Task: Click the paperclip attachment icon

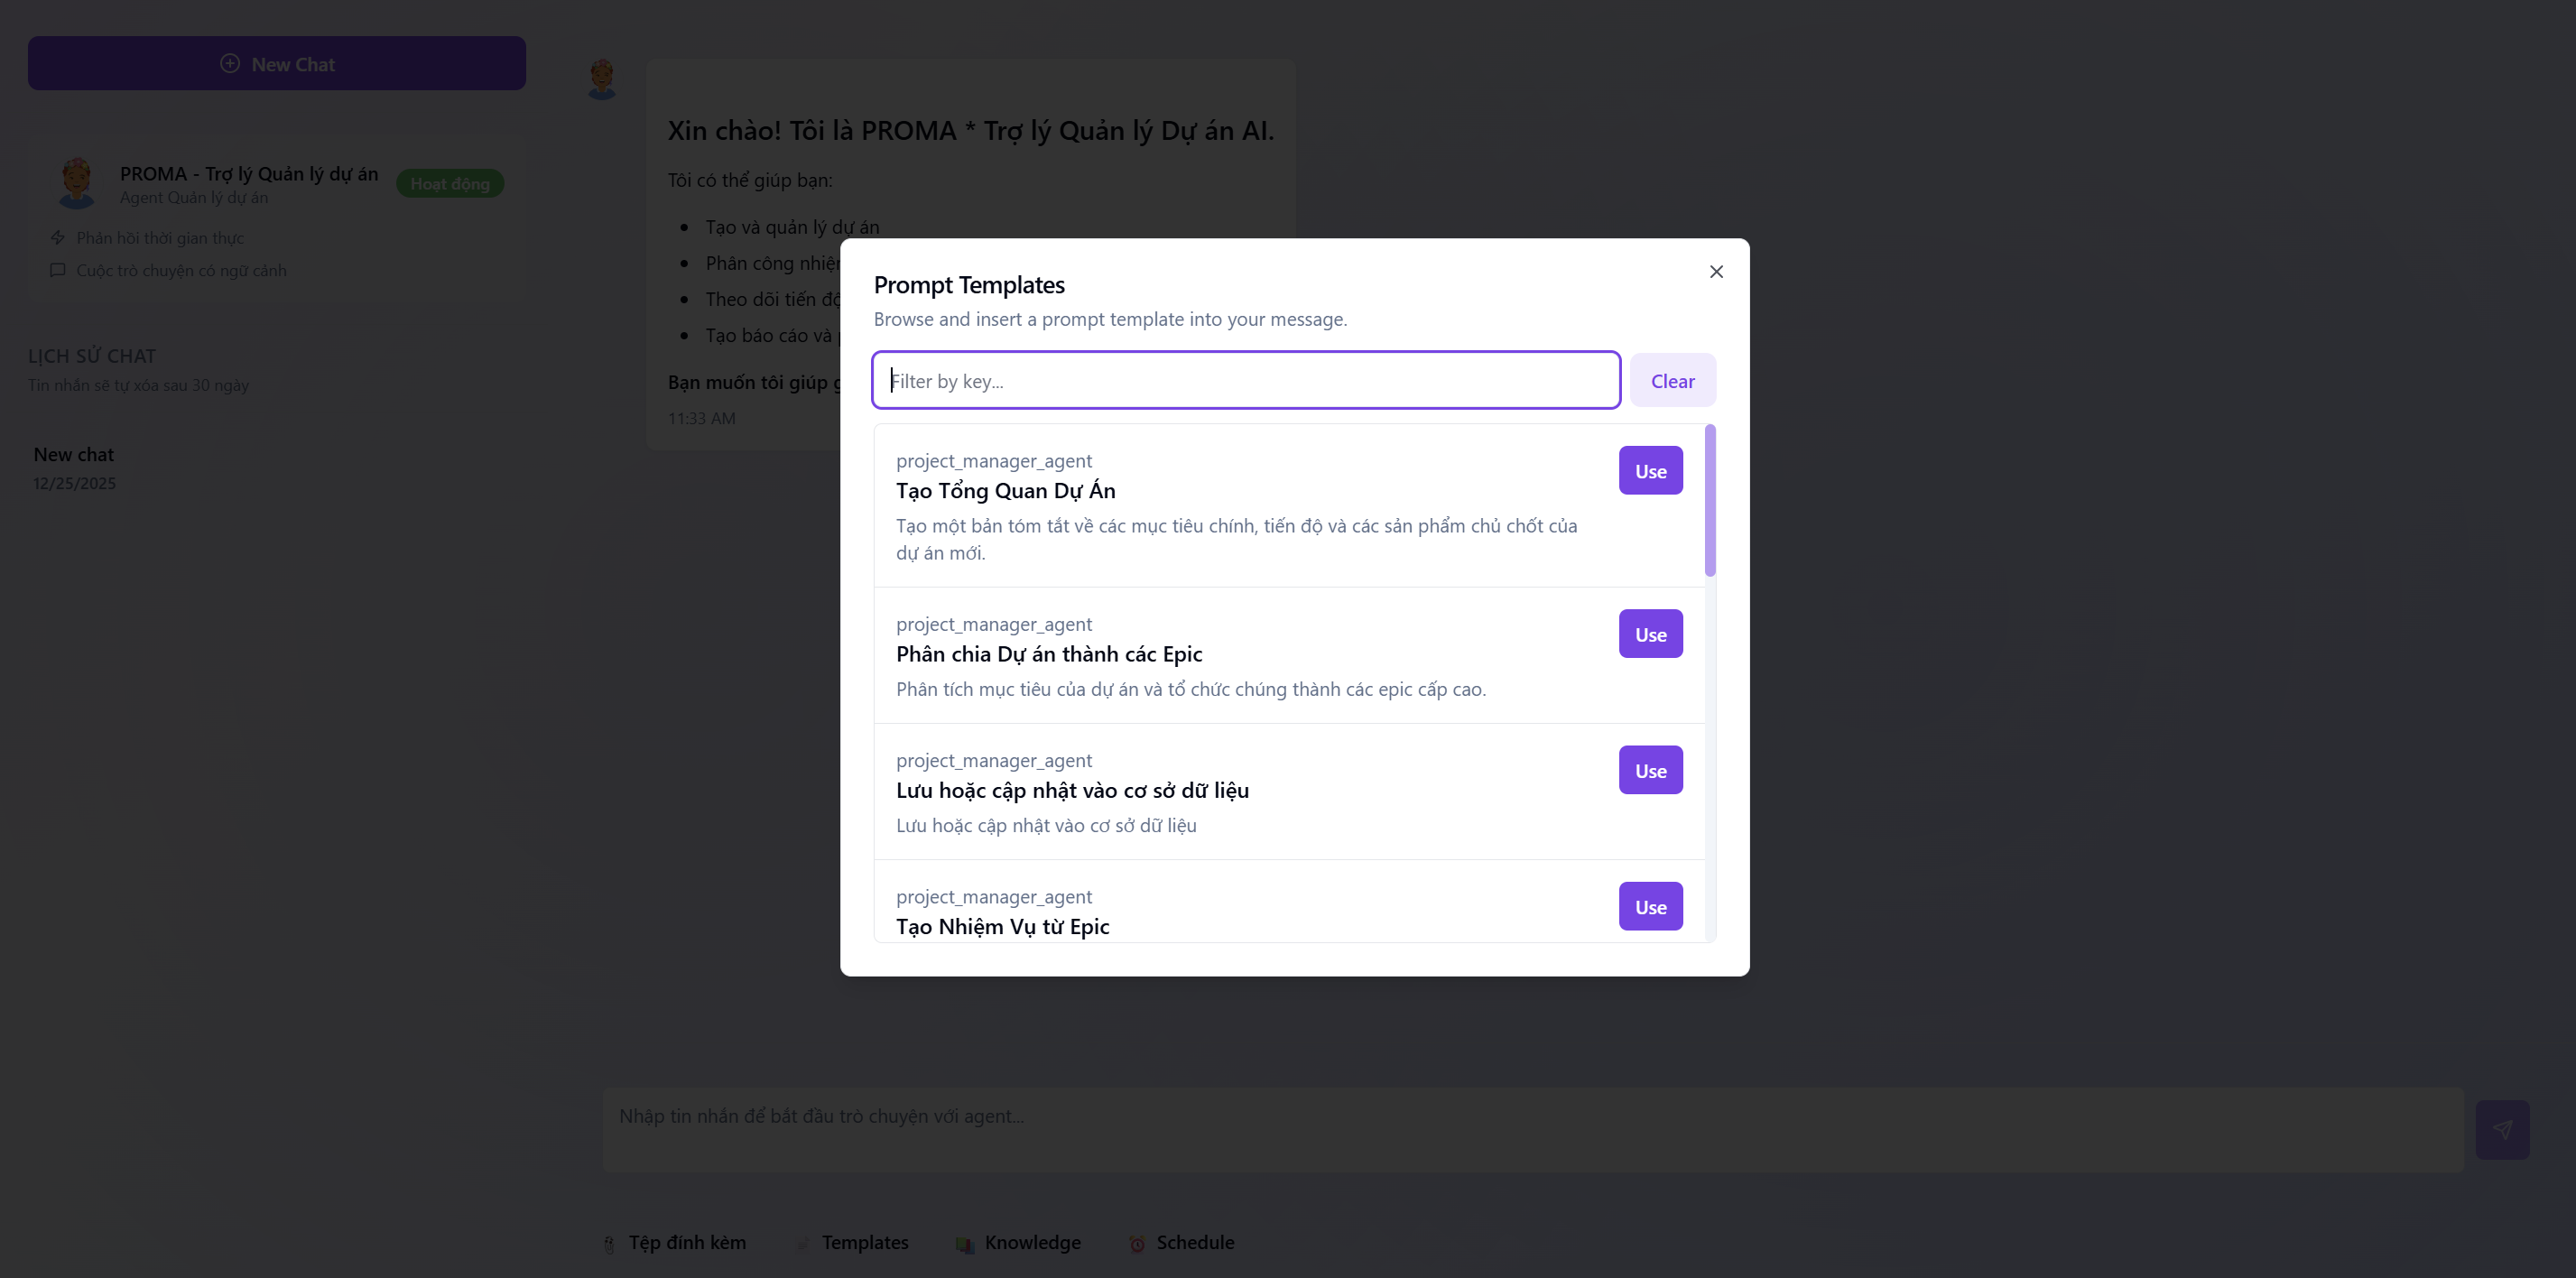Action: pos(609,1244)
